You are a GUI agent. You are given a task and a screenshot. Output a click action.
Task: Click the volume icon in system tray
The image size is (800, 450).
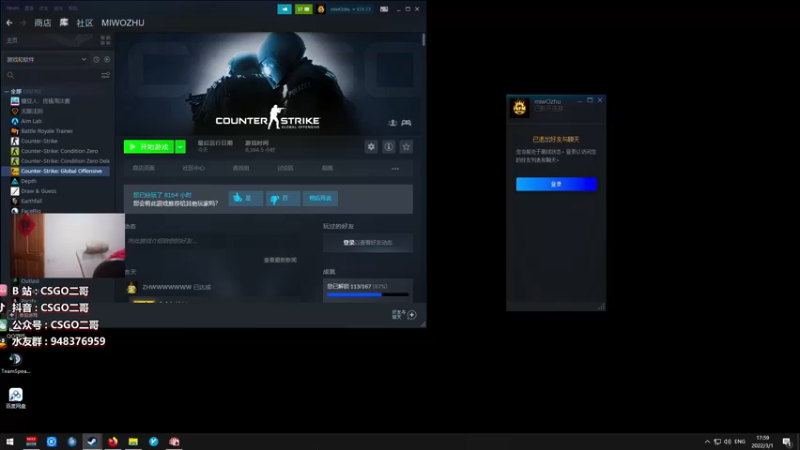click(x=728, y=441)
